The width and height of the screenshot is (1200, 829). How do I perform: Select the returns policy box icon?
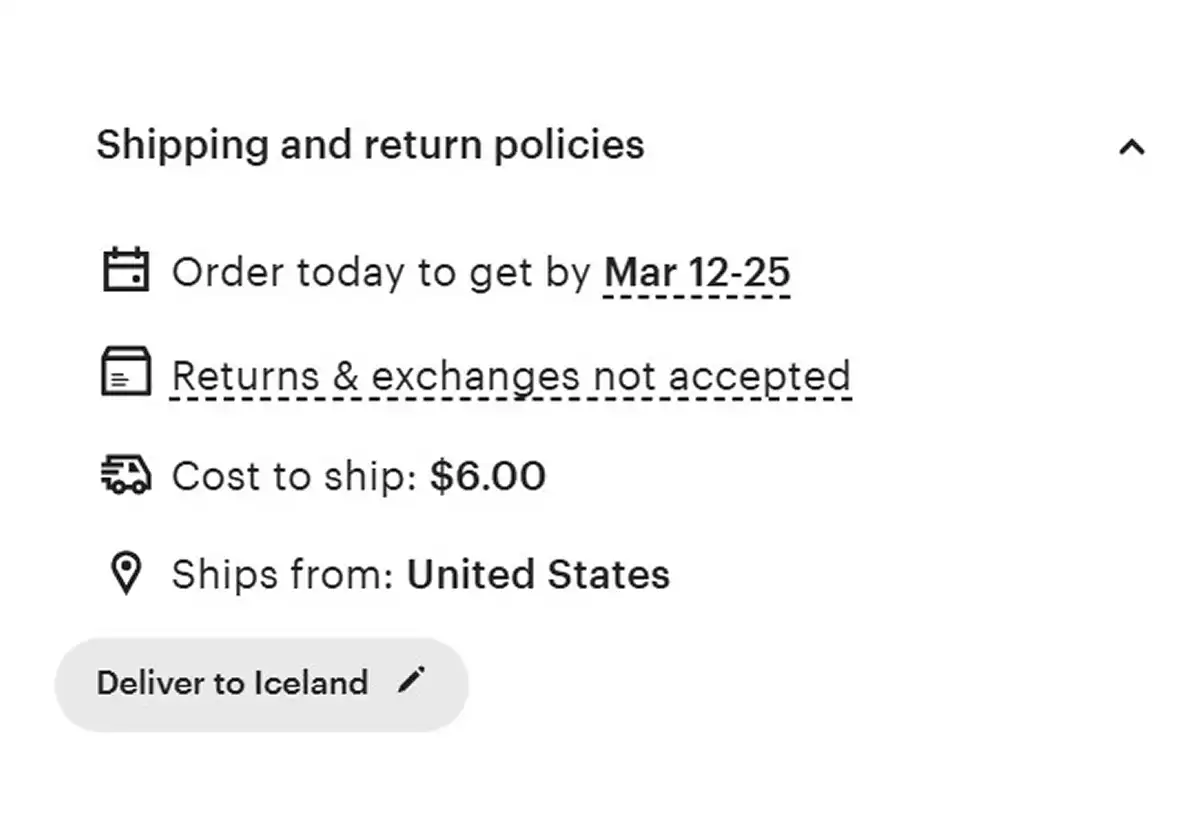coord(125,372)
